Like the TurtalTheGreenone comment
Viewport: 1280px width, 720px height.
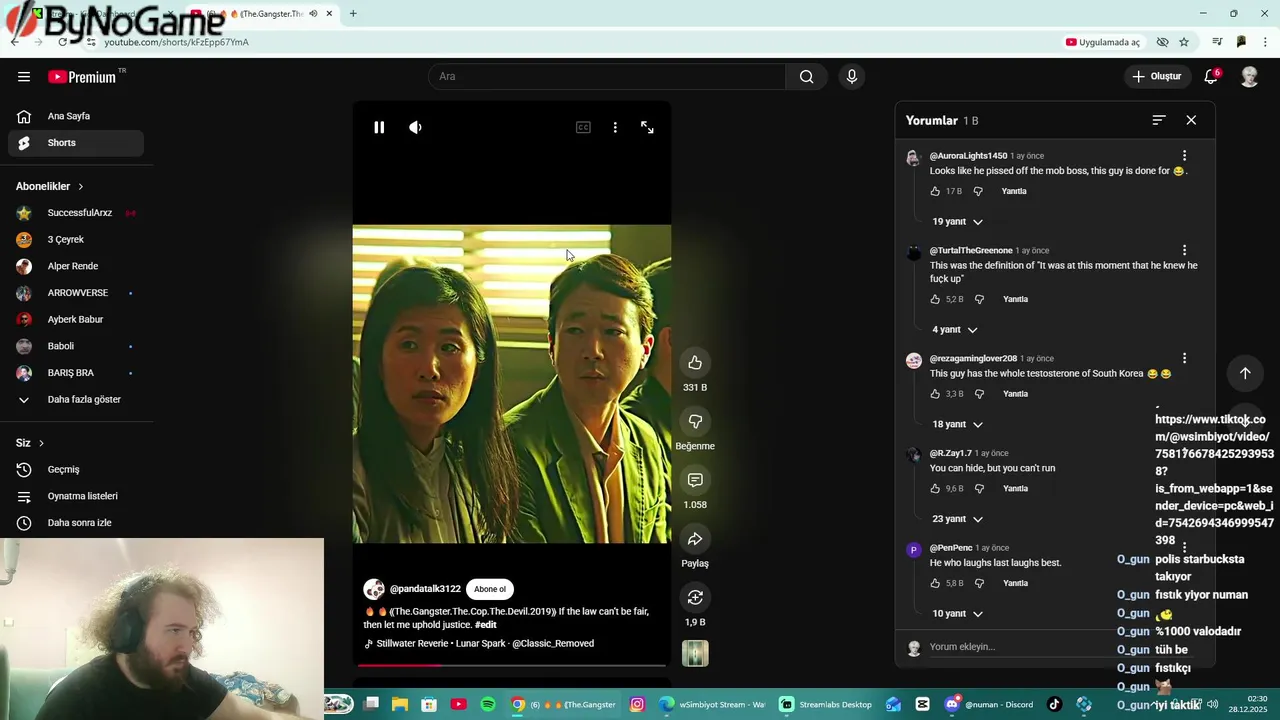point(935,299)
